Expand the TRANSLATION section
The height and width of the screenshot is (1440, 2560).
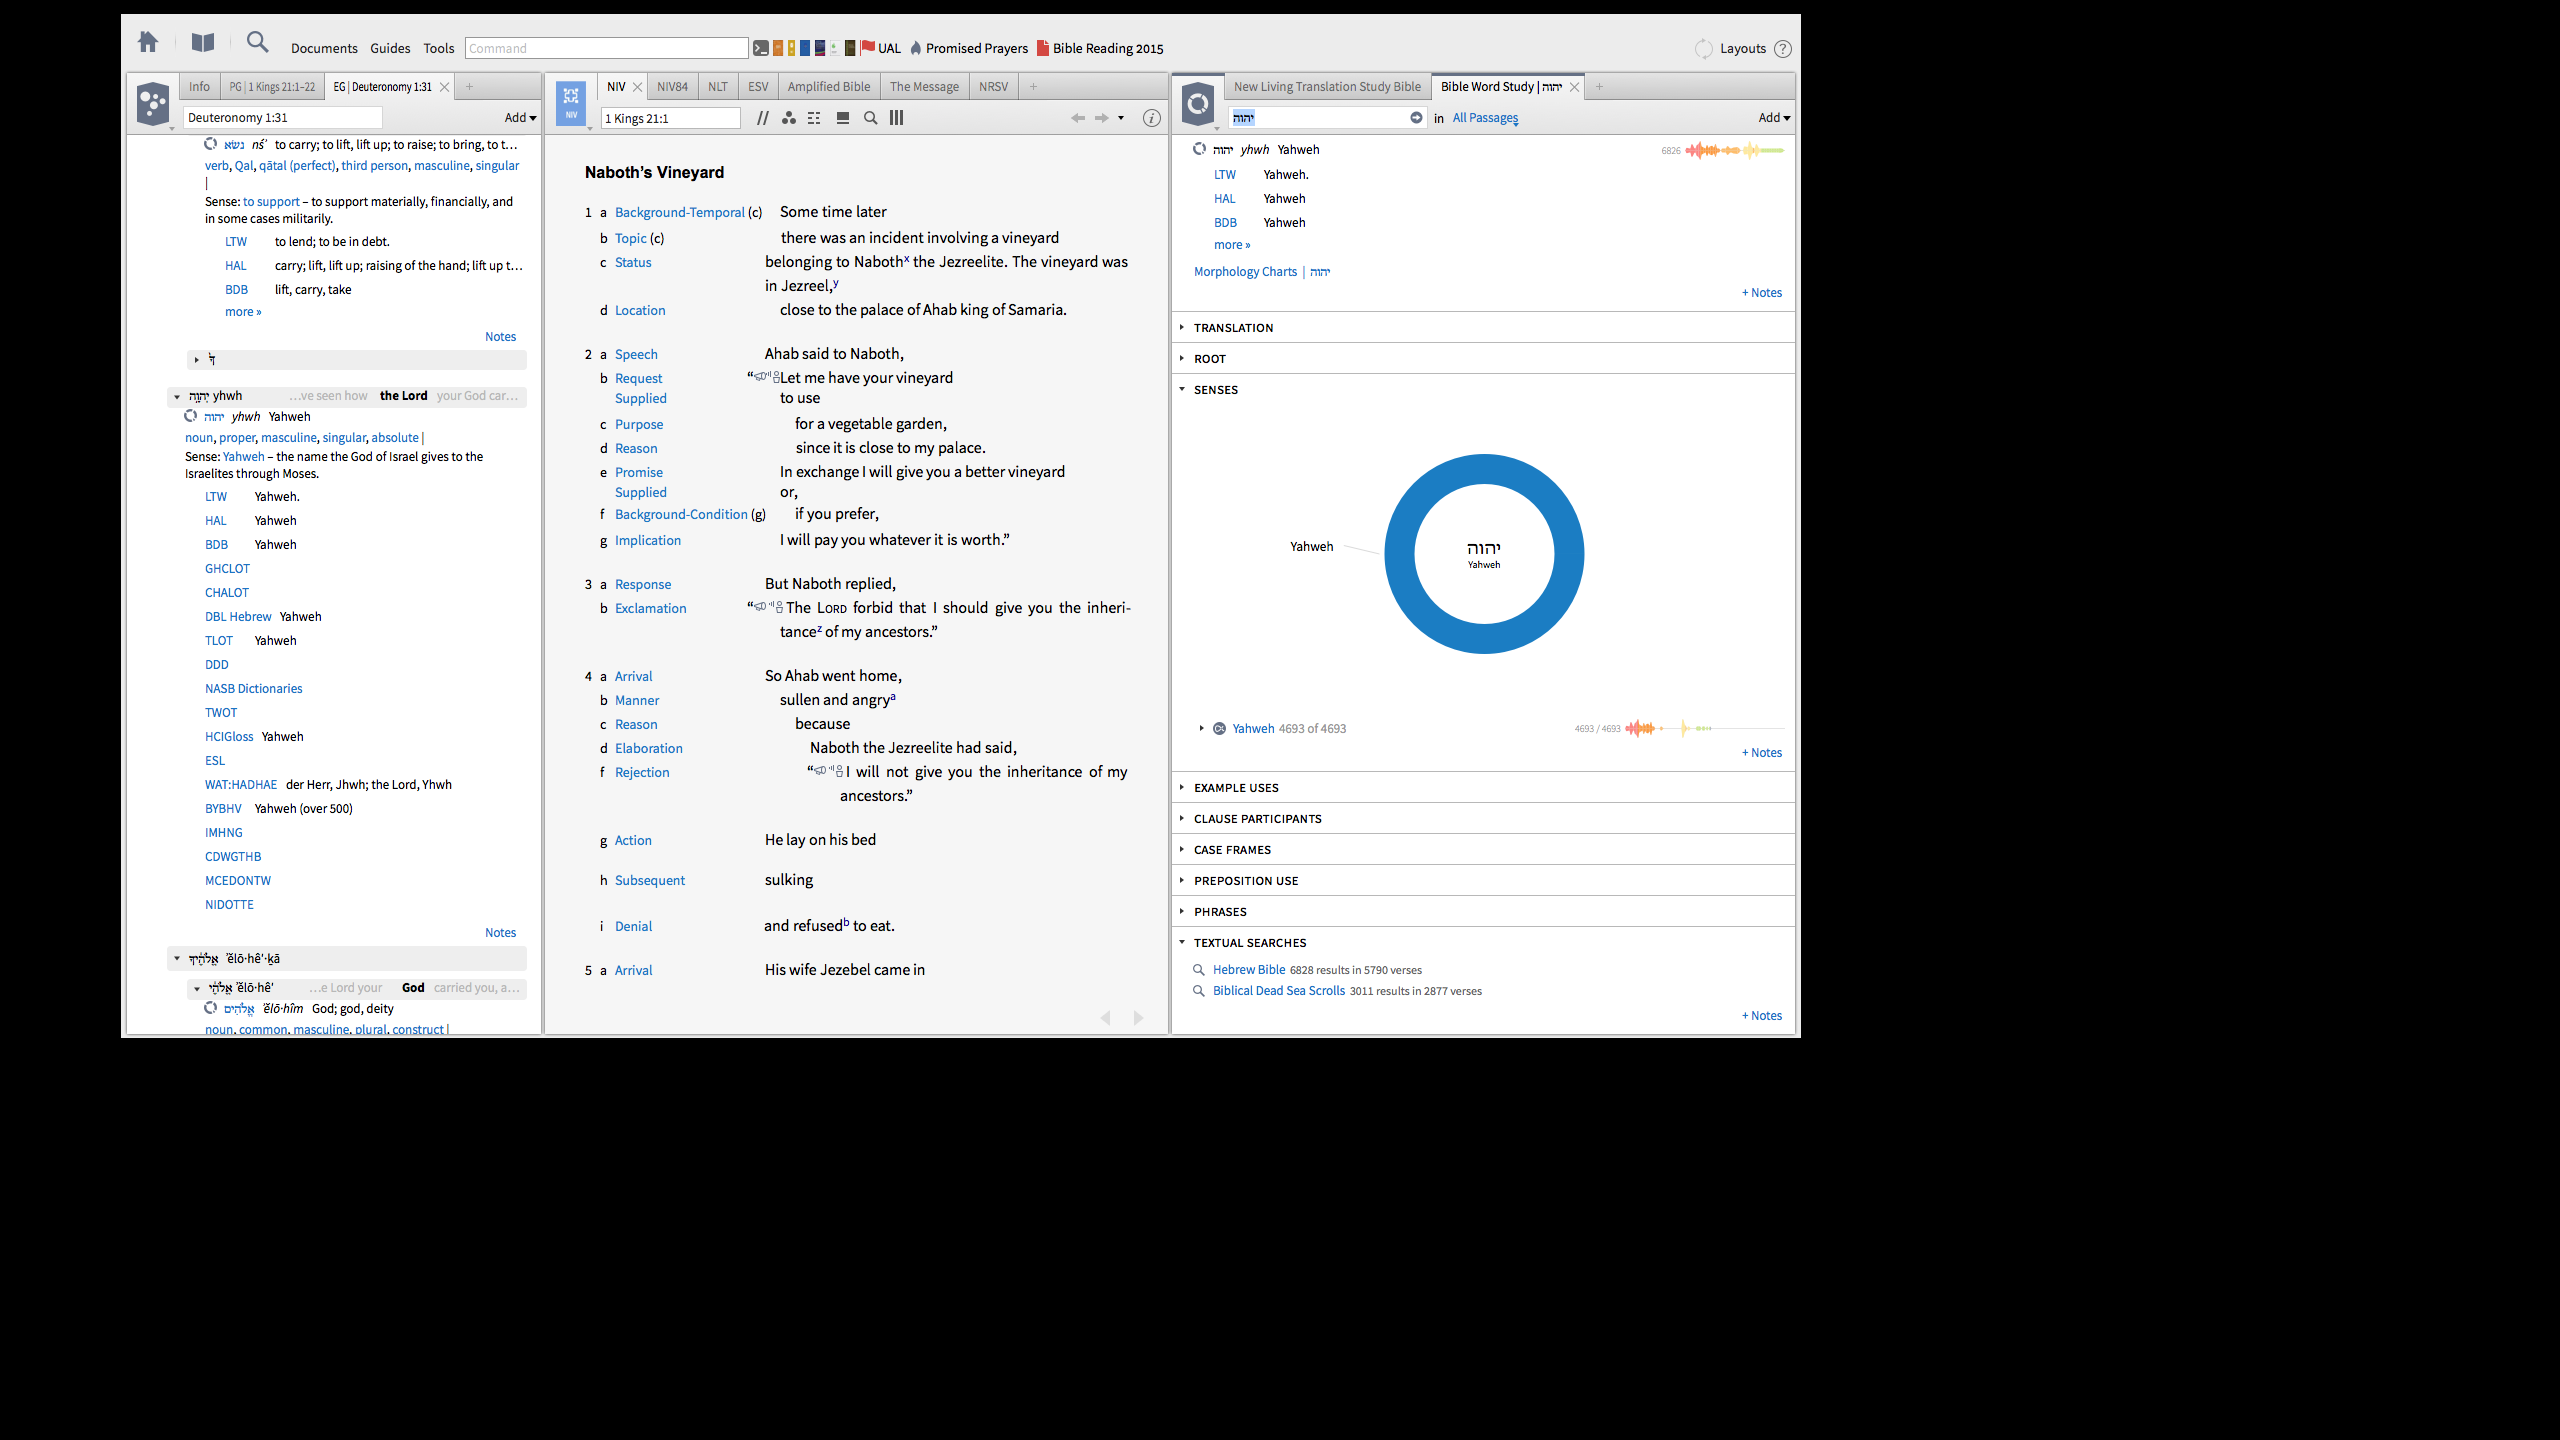[1232, 328]
